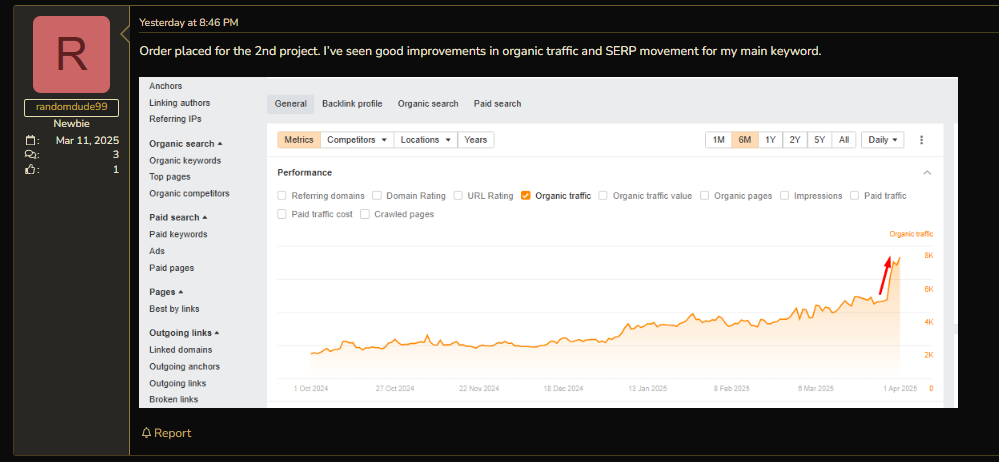Collapse the Outgoing links sidebar section

(184, 333)
